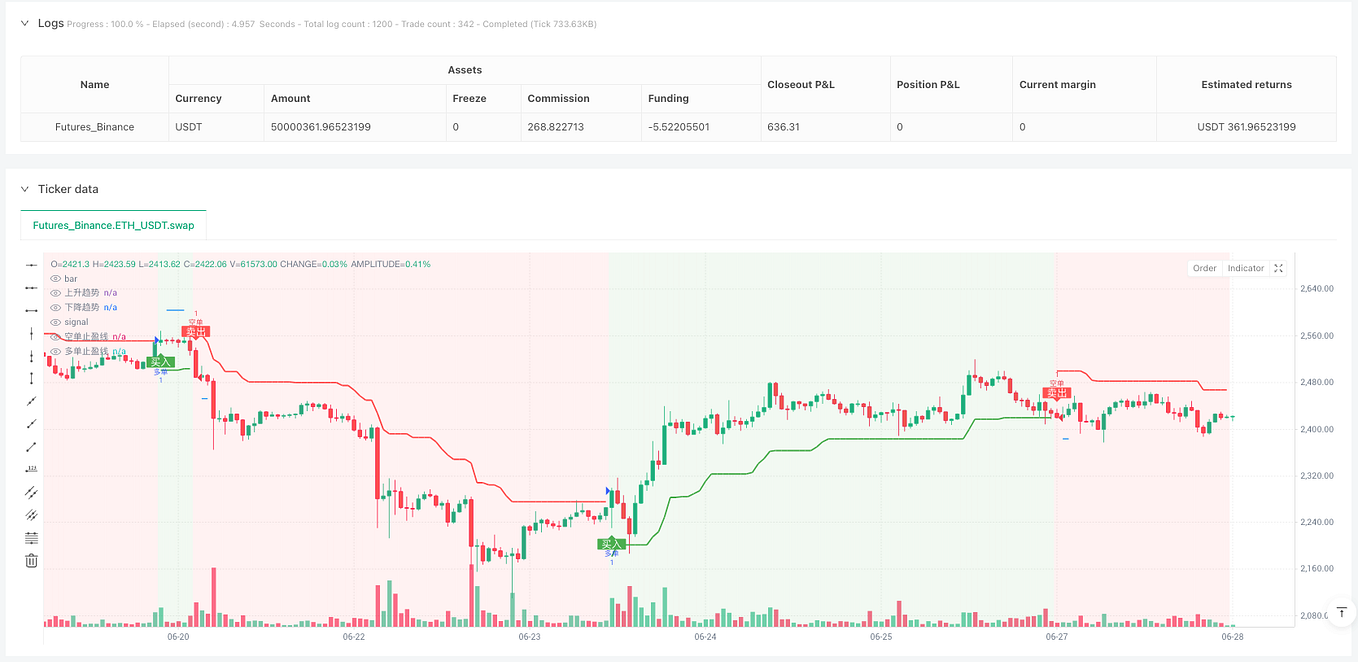Collapse the Logs section
Screen dimensions: 1358x662
coord(25,23)
